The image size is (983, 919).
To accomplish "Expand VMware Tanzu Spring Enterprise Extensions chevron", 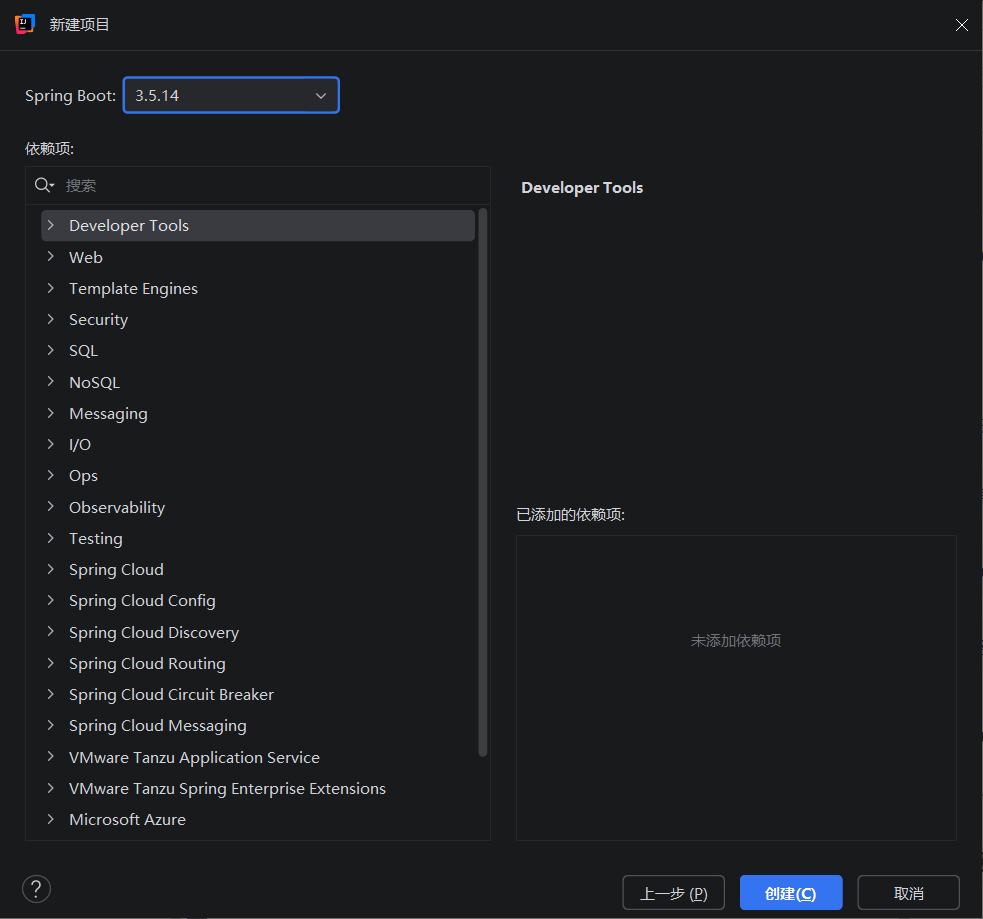I will [51, 788].
